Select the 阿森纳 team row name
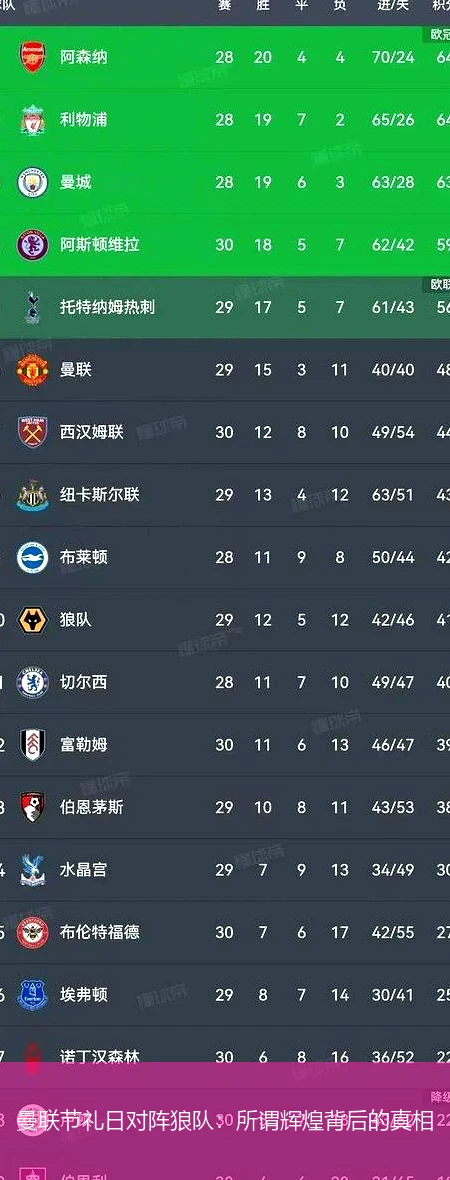 coord(84,57)
